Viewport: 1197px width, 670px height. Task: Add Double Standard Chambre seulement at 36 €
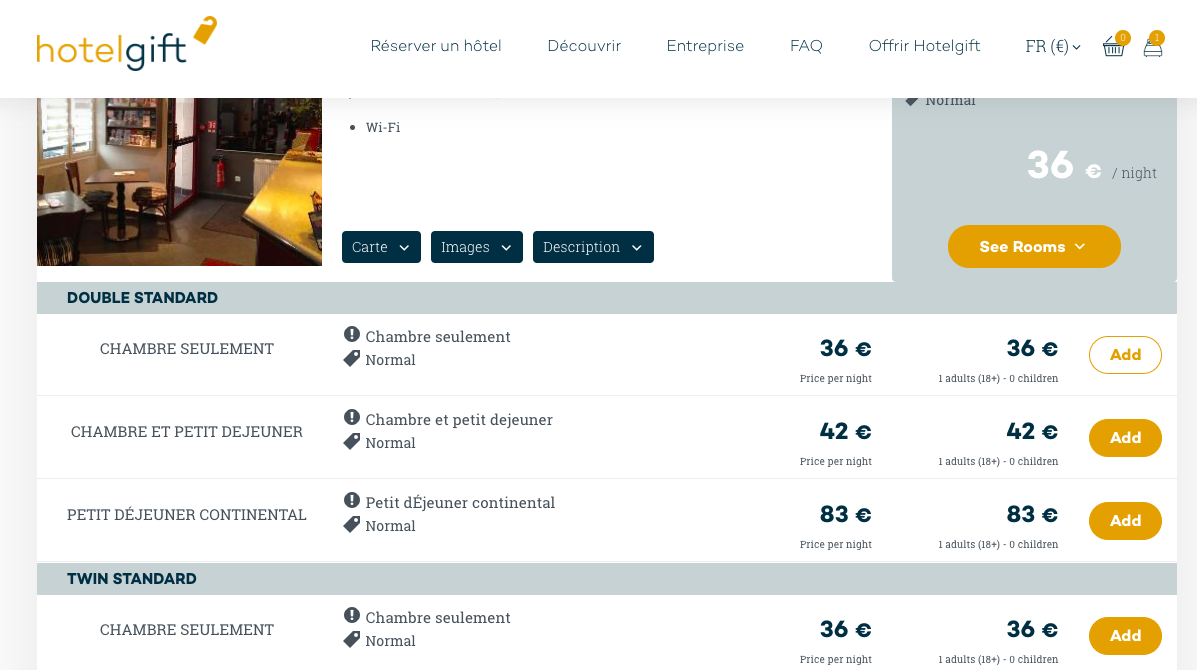click(1125, 355)
